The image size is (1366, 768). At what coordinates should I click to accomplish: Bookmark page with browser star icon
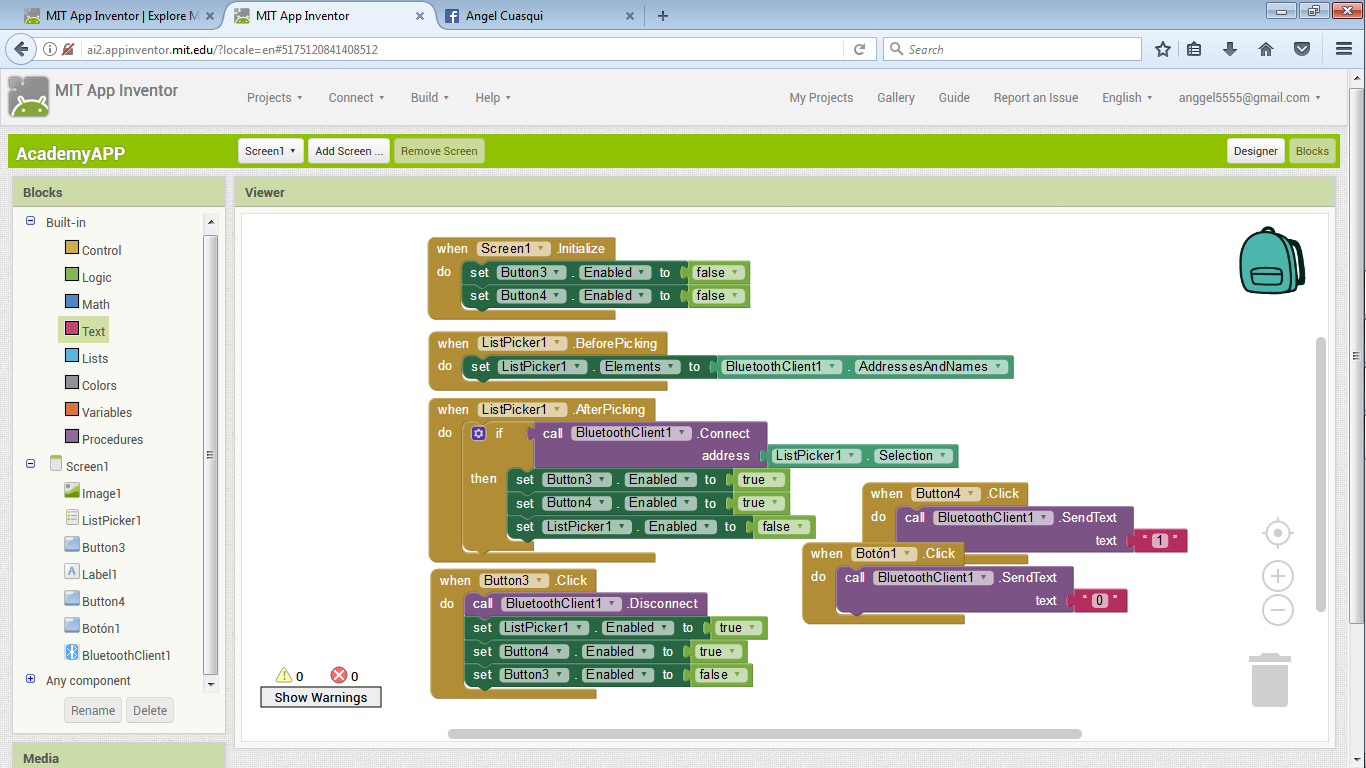click(x=1162, y=49)
